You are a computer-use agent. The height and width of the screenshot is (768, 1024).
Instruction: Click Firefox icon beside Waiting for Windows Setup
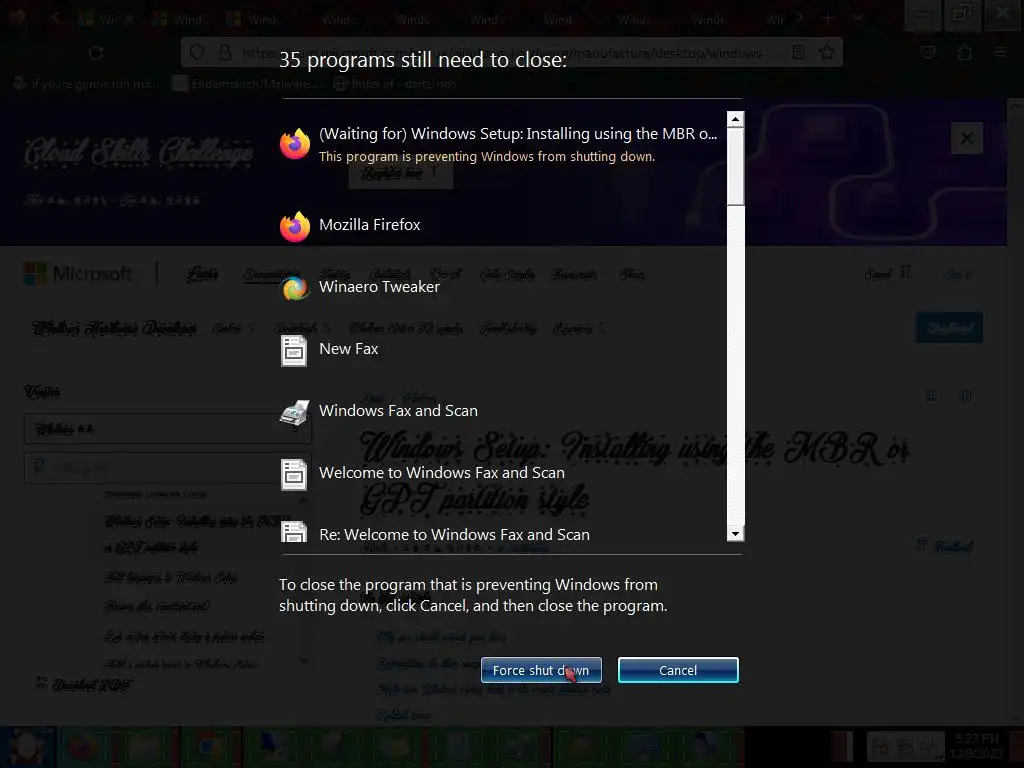[295, 144]
